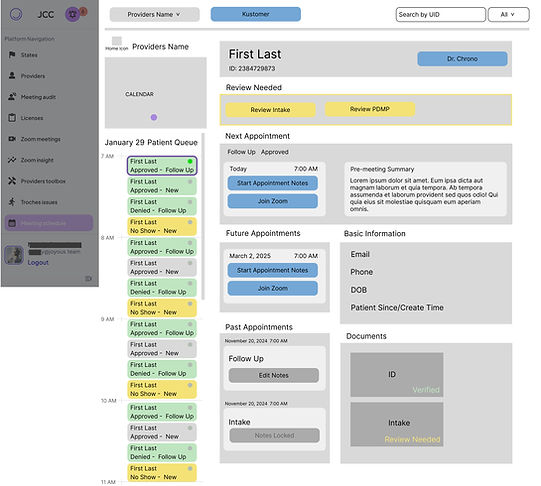Viewport: 541px width, 486px height.
Task: Click the Providers person icon
Action: (12, 76)
